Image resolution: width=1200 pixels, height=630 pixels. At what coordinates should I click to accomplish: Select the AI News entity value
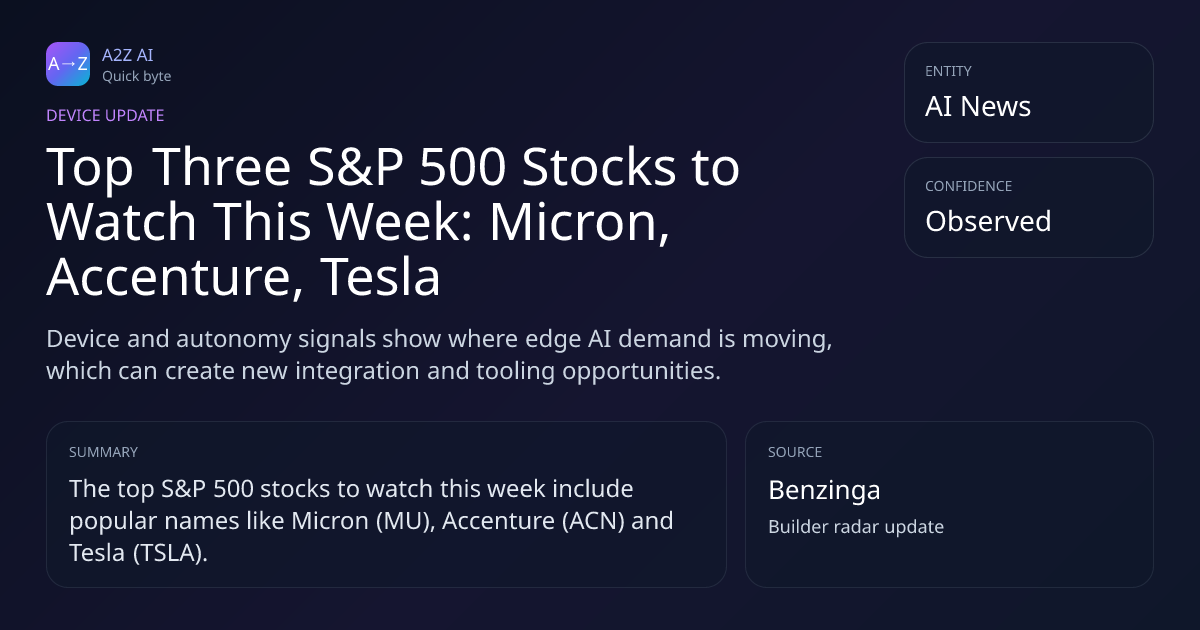(978, 106)
